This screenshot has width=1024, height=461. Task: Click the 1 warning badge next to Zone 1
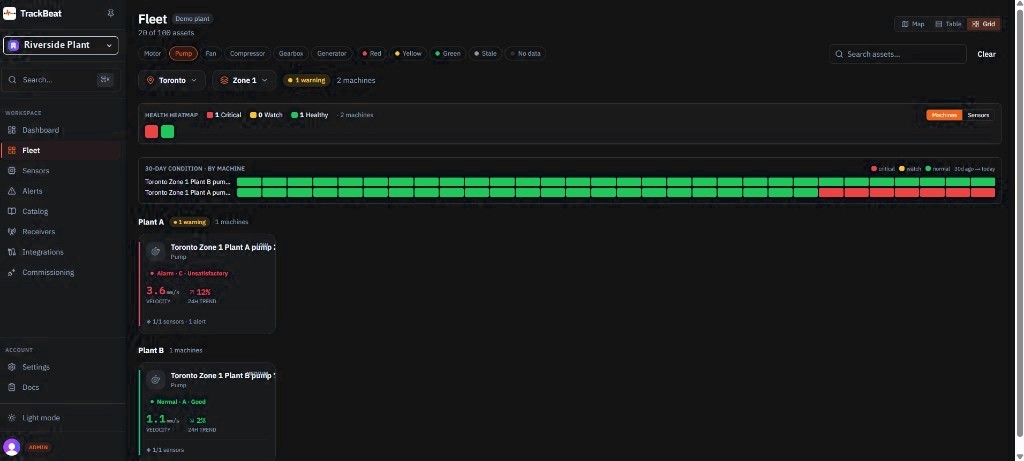[306, 80]
